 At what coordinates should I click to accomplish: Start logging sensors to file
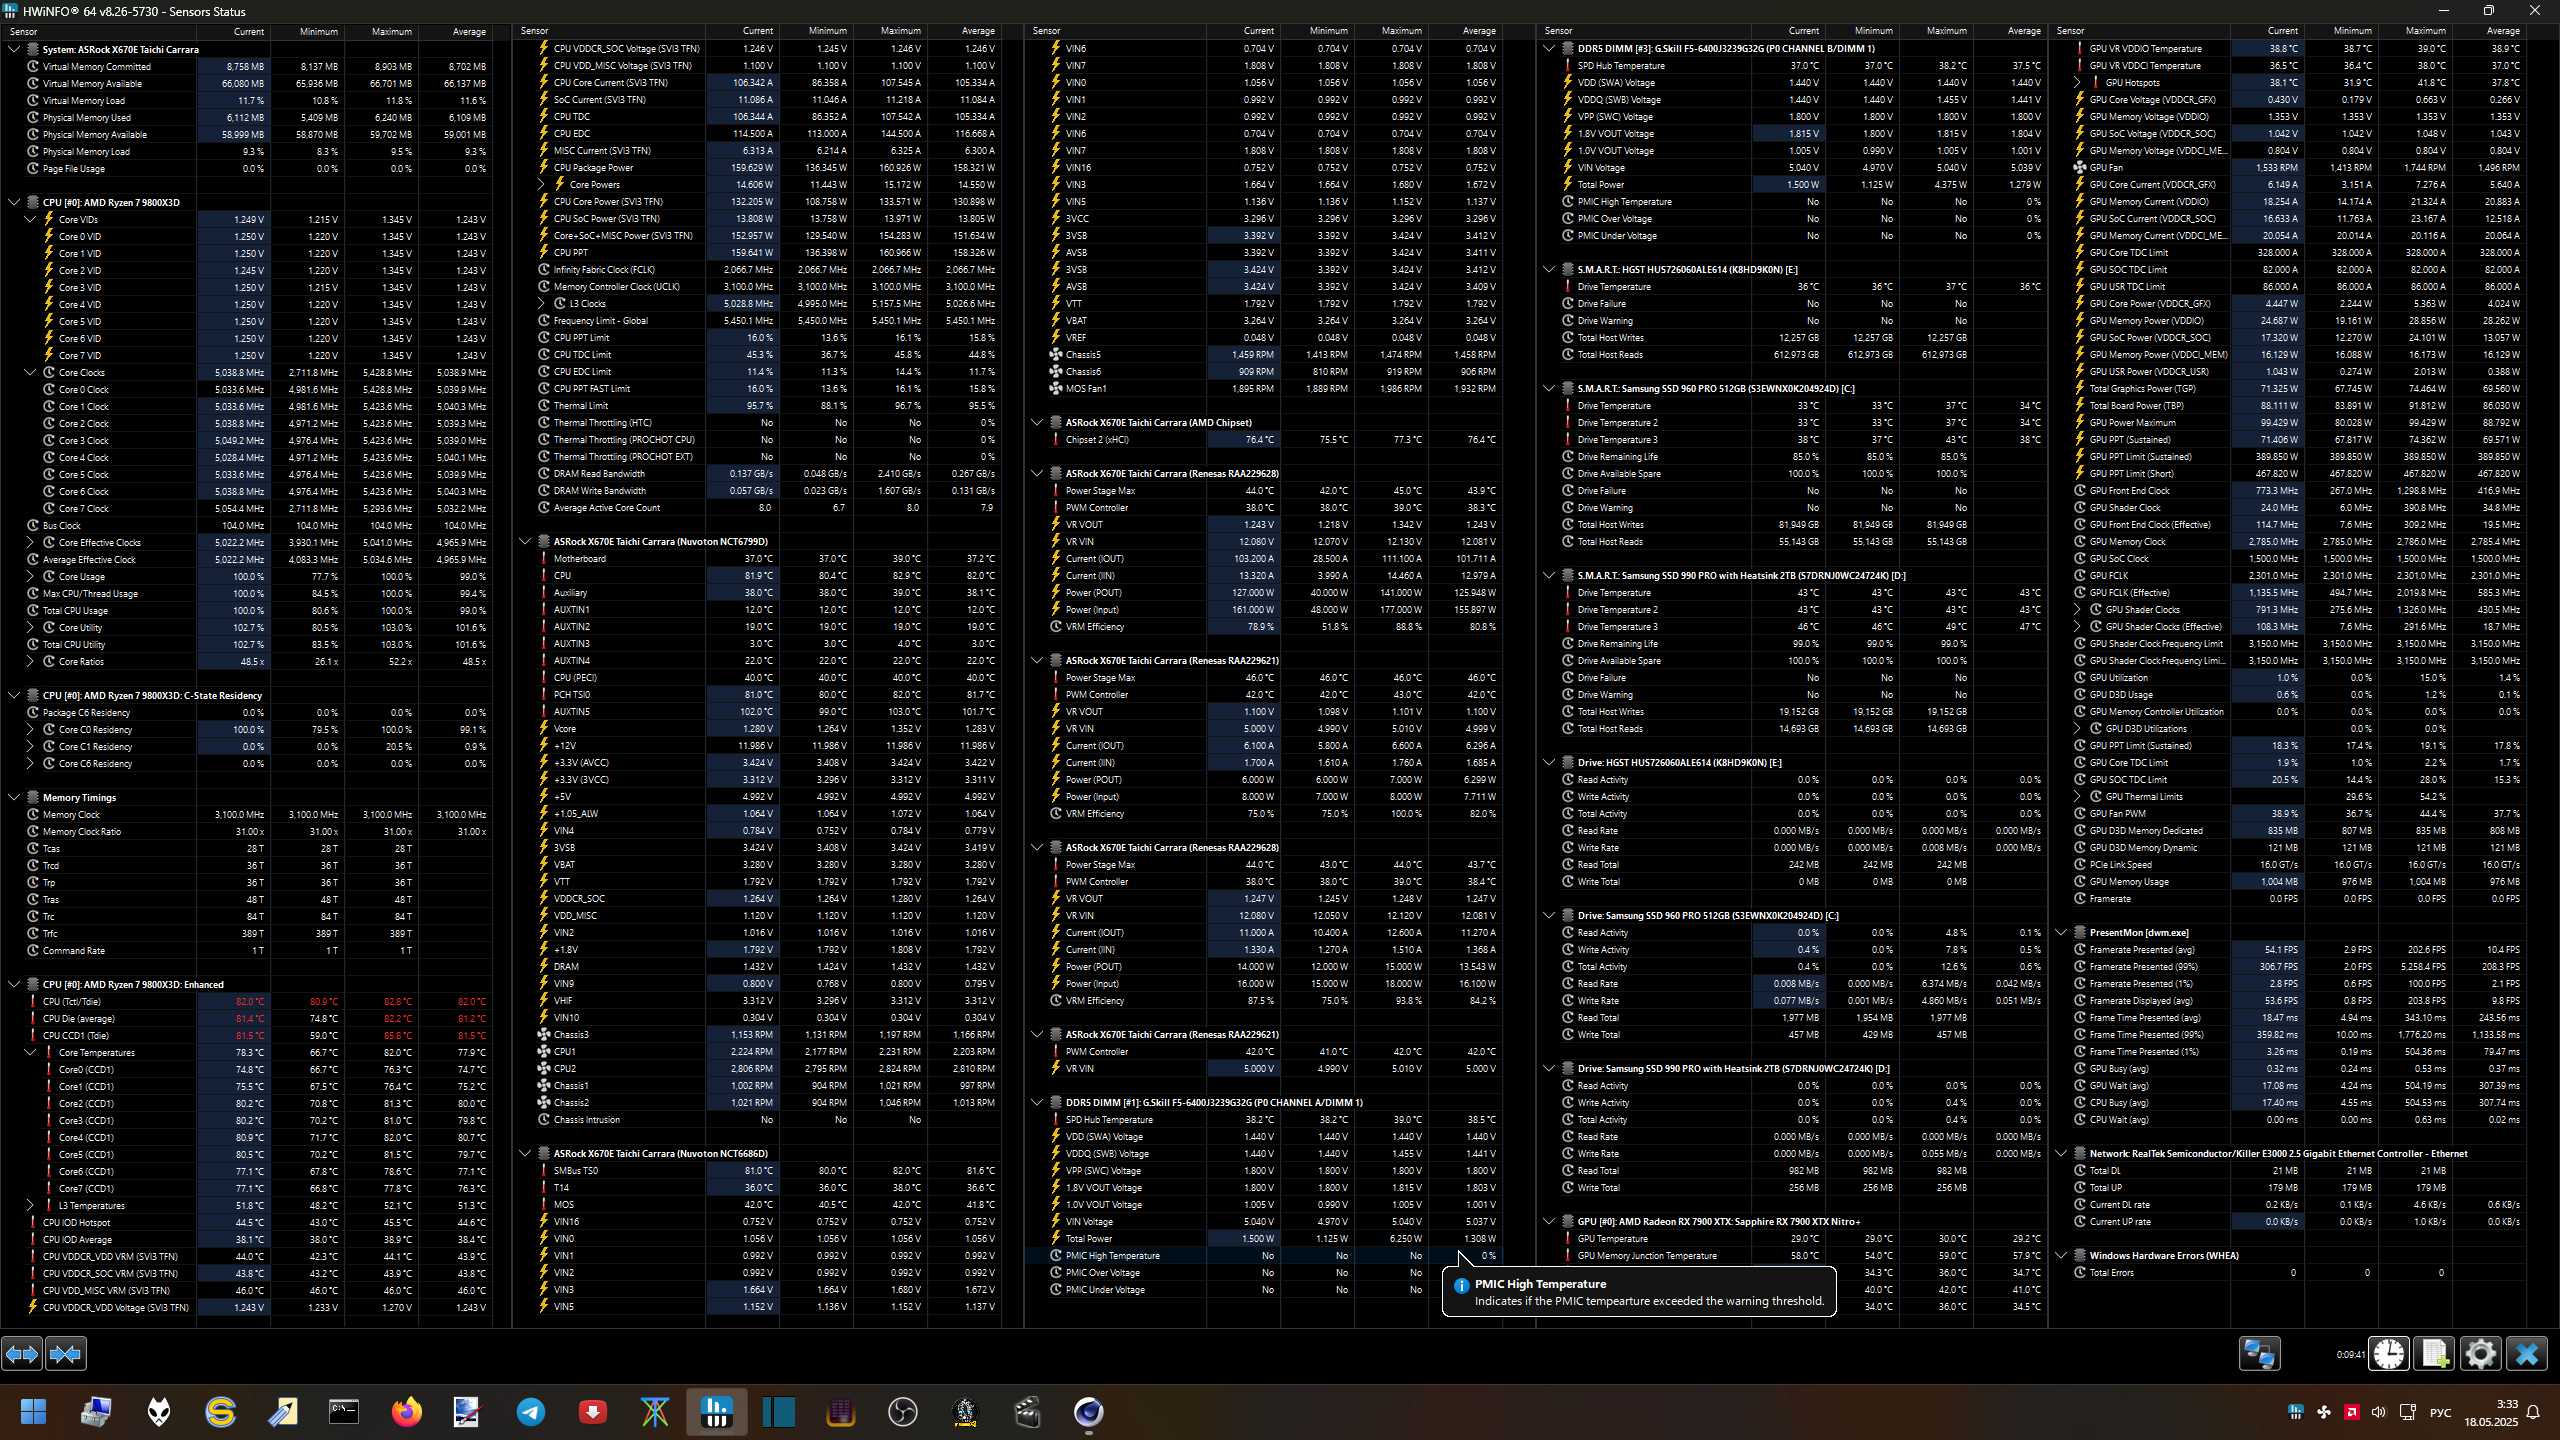pos(2434,1354)
